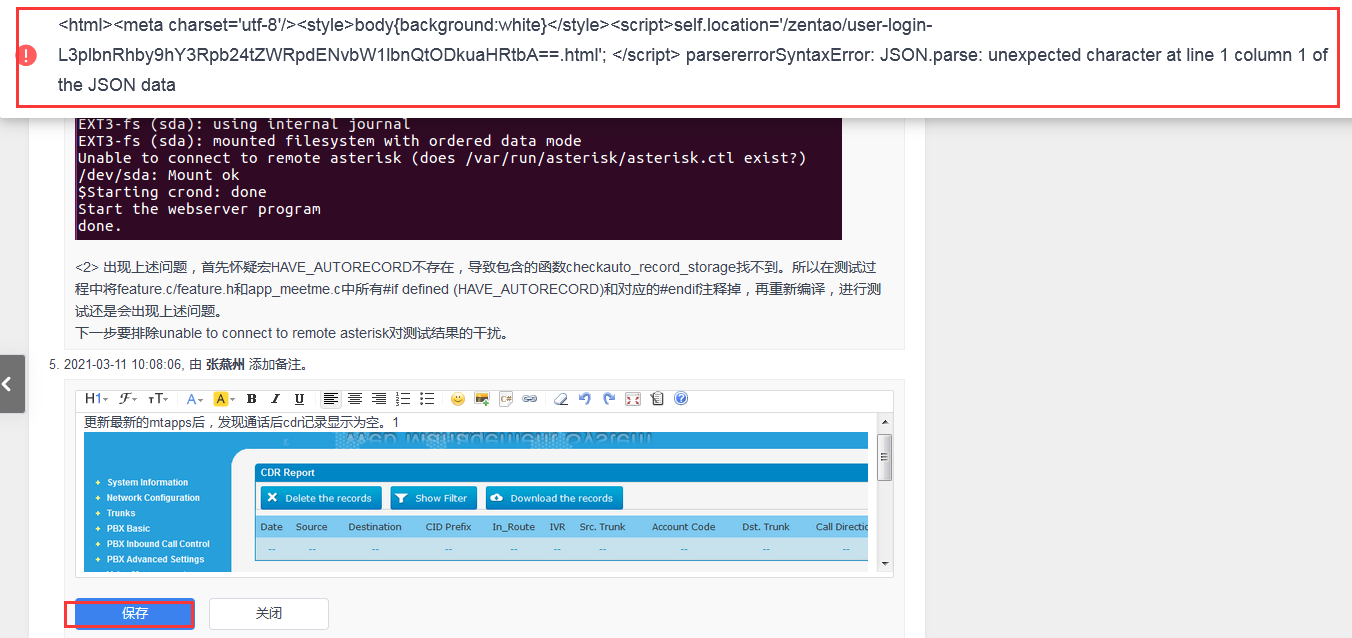
Task: Click the 关闭 close button
Action: (x=269, y=613)
